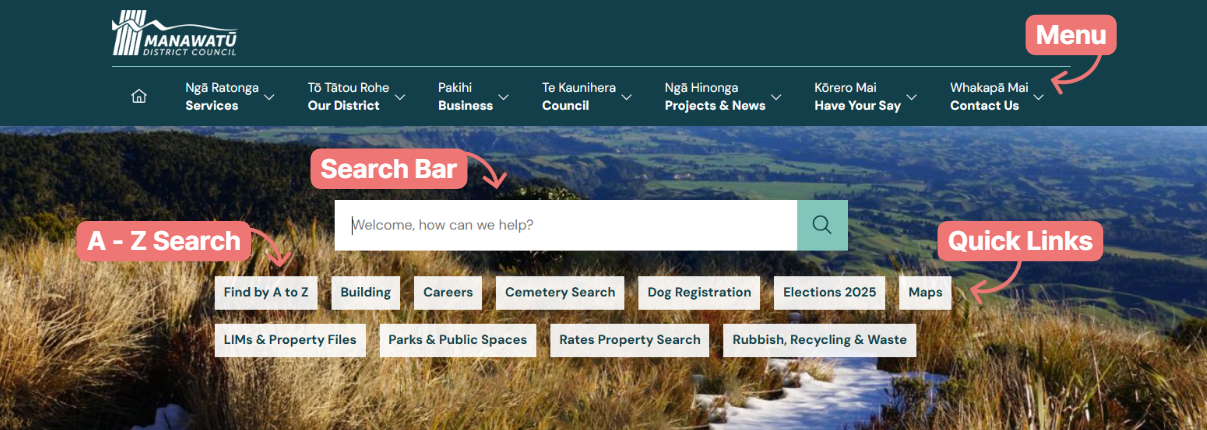Expand the Business dropdown chevron
The width and height of the screenshot is (1207, 430).
[x=504, y=98]
